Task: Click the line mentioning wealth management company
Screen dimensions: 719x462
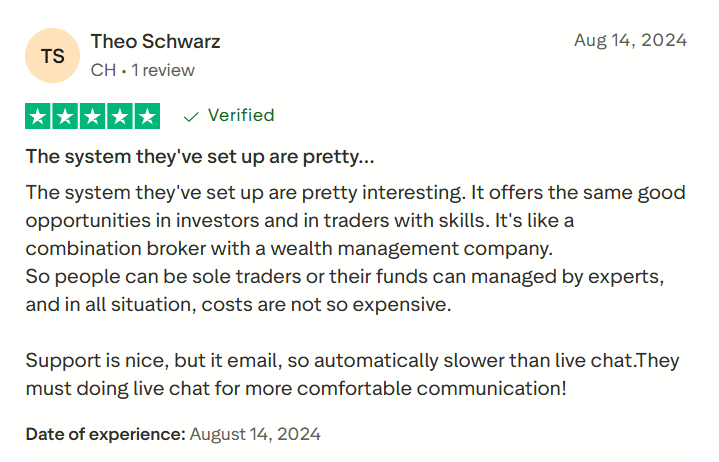Action: tap(289, 247)
